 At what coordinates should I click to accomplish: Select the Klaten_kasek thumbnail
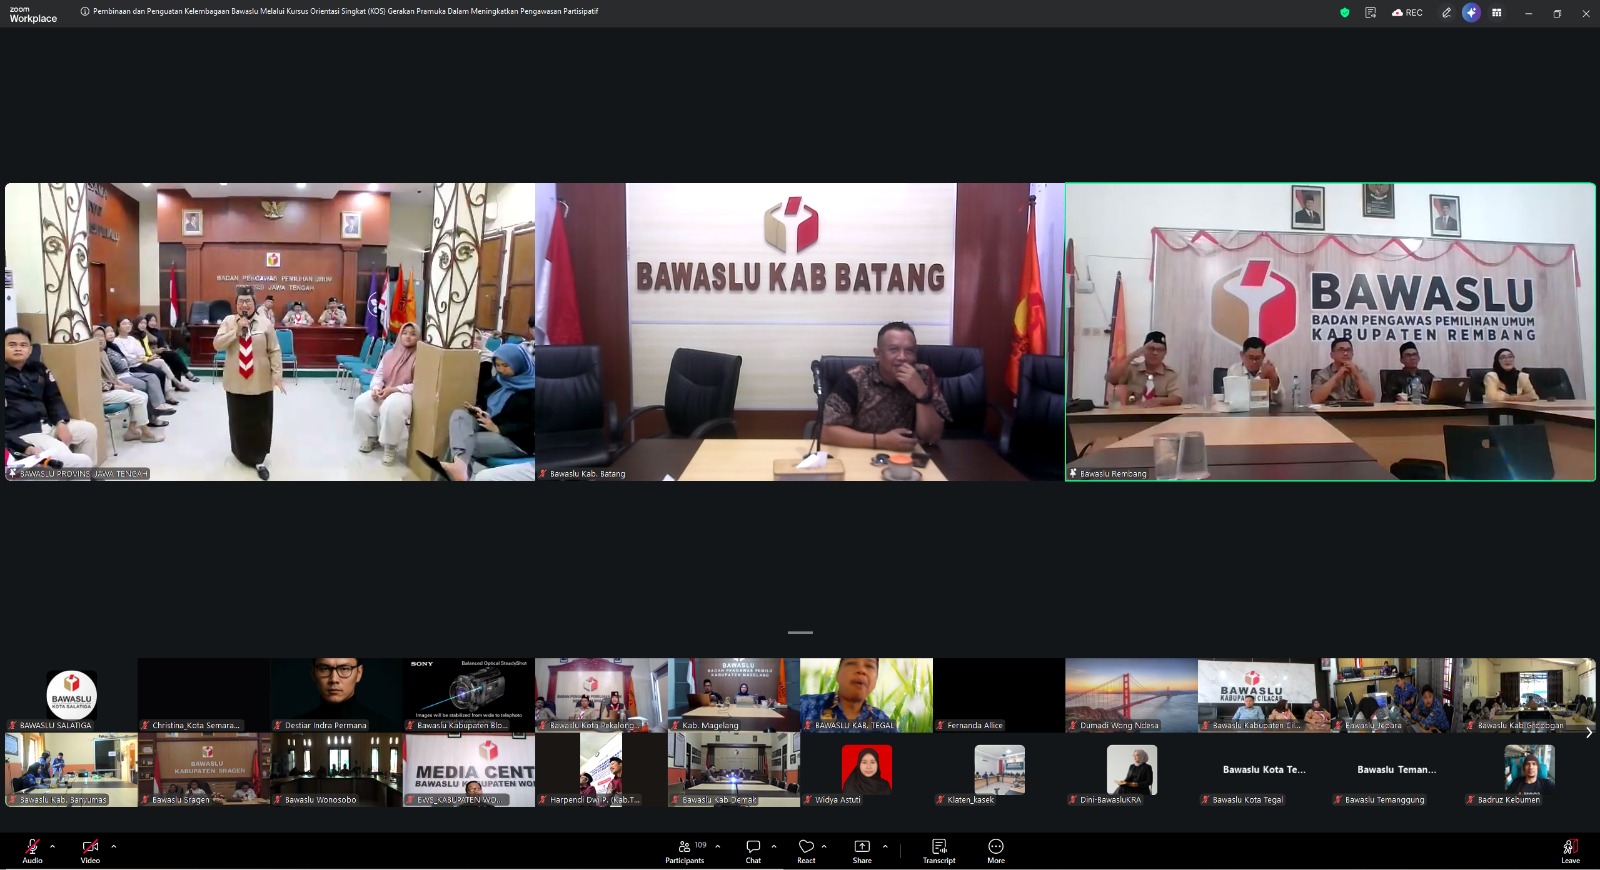(999, 770)
